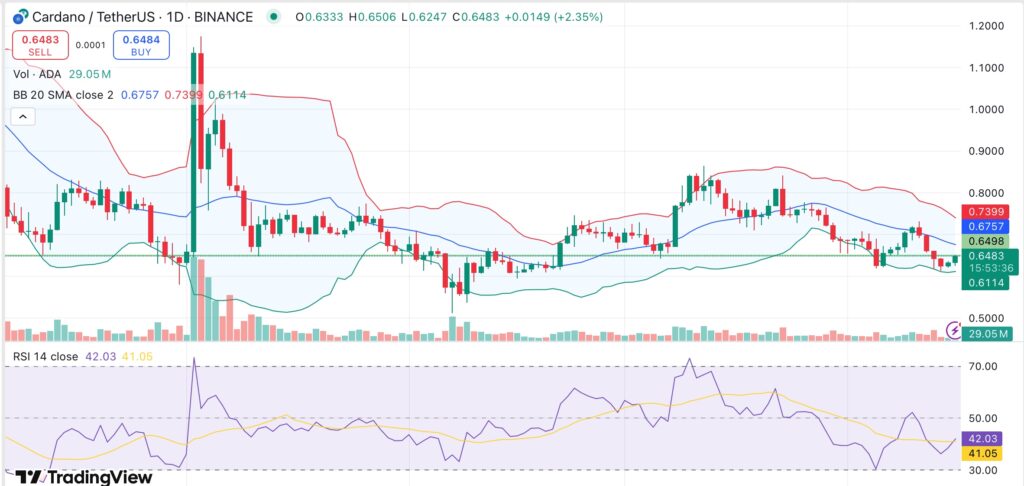1024x486 pixels.
Task: Click the Cardano coin logo icon
Action: 15,16
